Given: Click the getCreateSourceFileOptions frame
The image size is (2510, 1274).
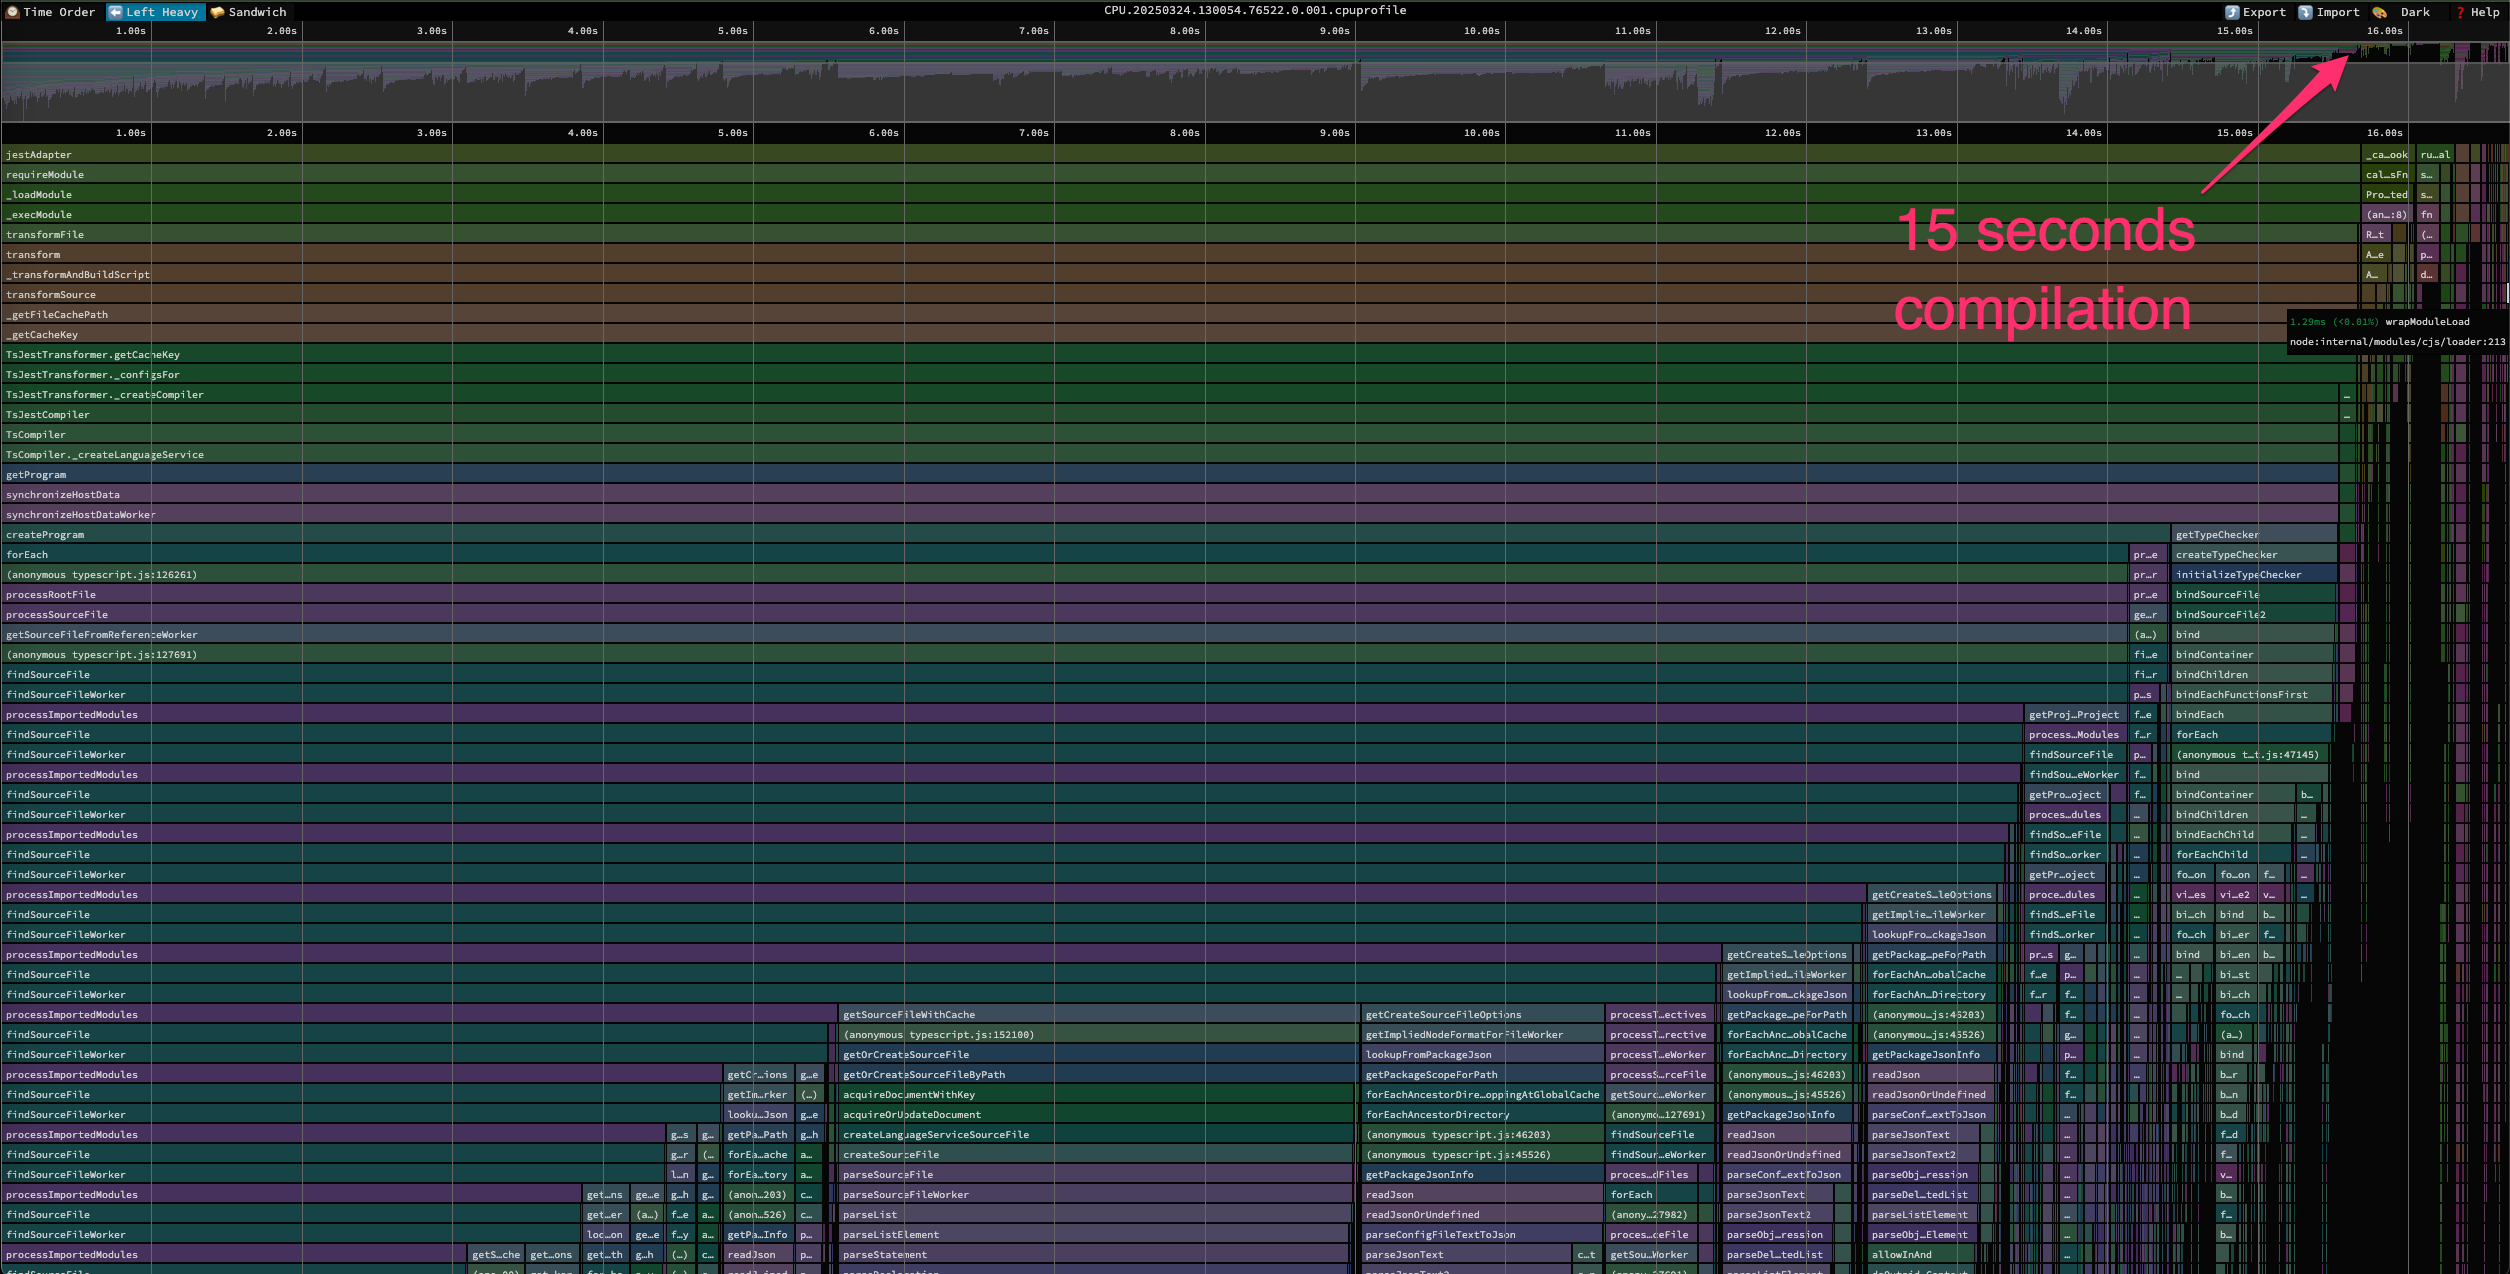Looking at the screenshot, I should point(1443,1015).
